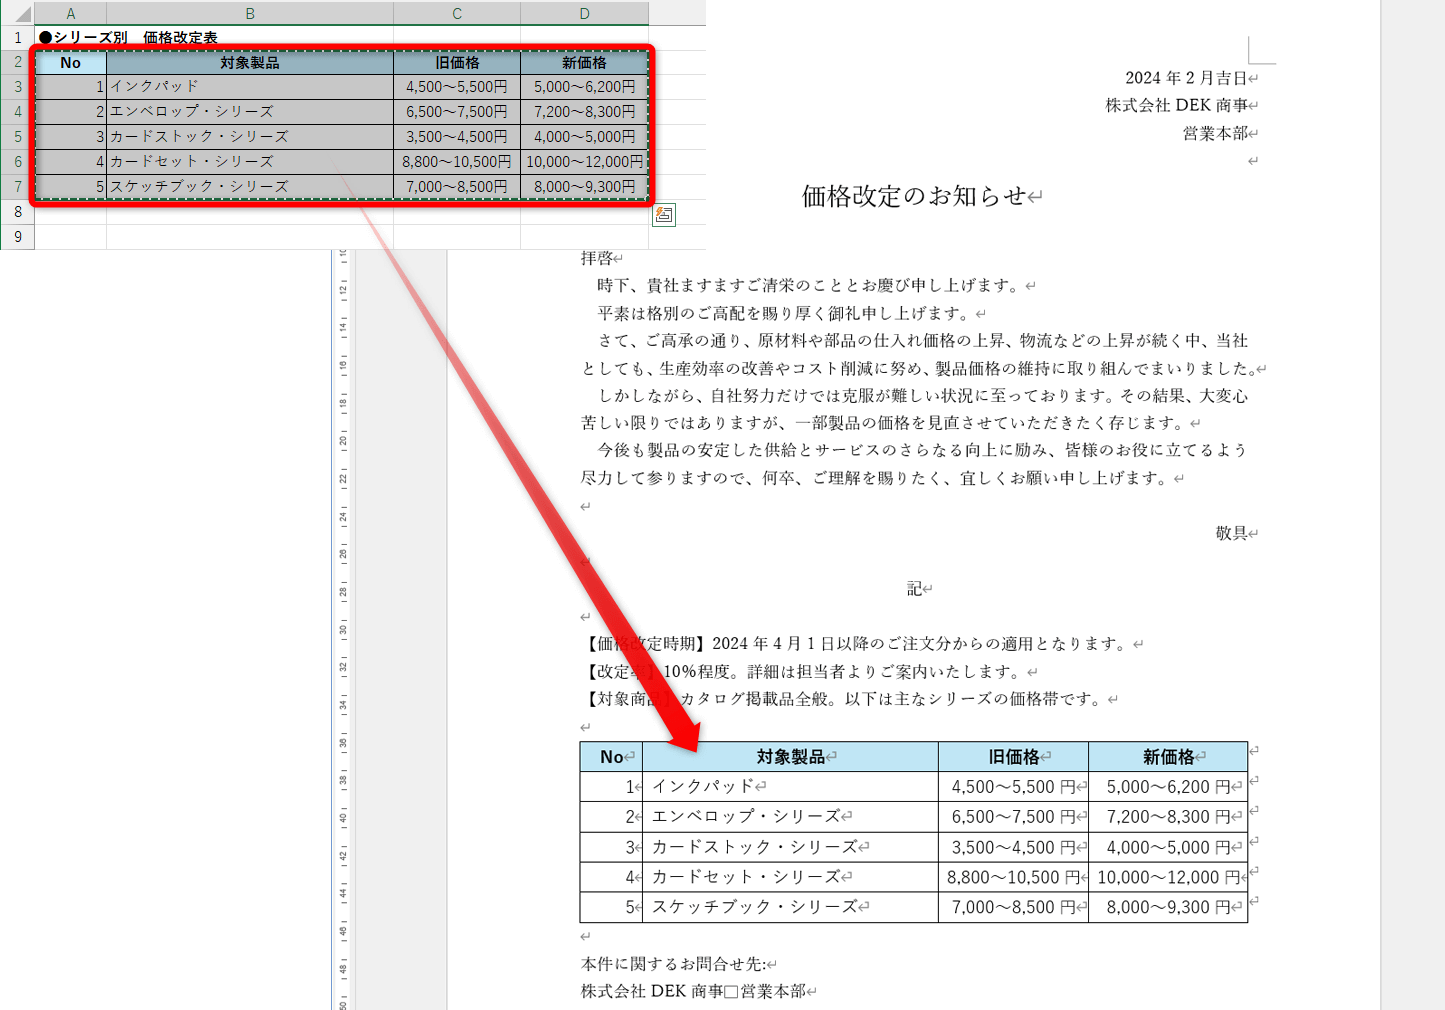Viewport: 1445px width, 1010px height.
Task: Click the Excel cell "インクパッド"
Action: [250, 87]
